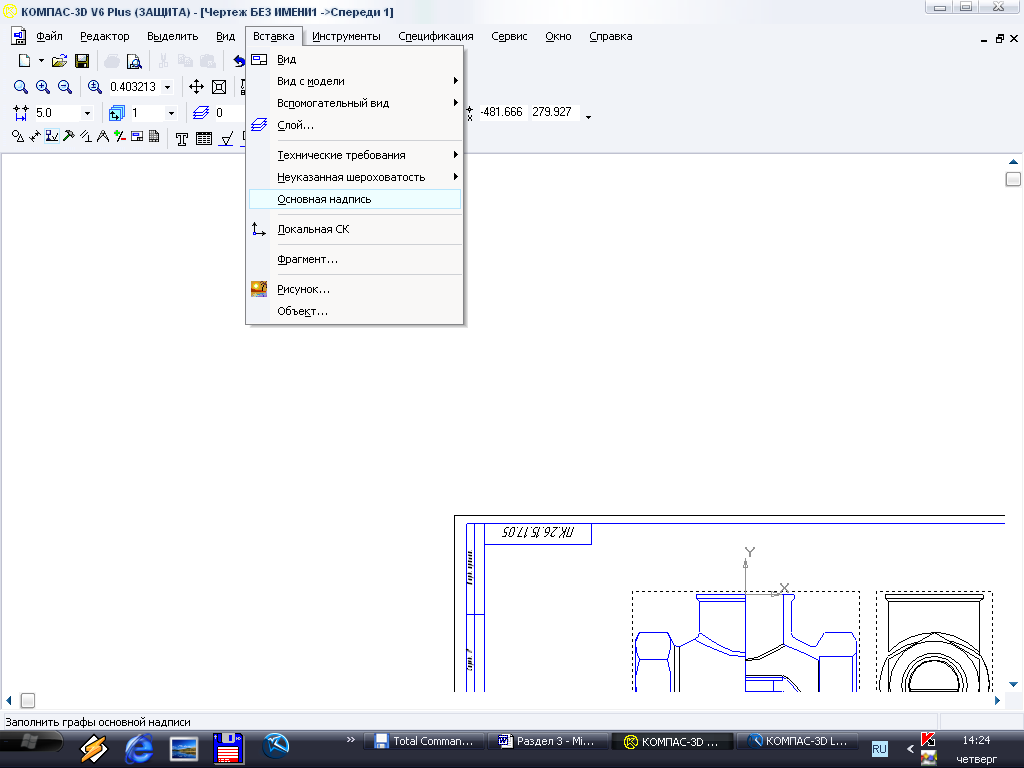
Task: Expand the cursor step 5.0 dropdown
Action: 87,113
